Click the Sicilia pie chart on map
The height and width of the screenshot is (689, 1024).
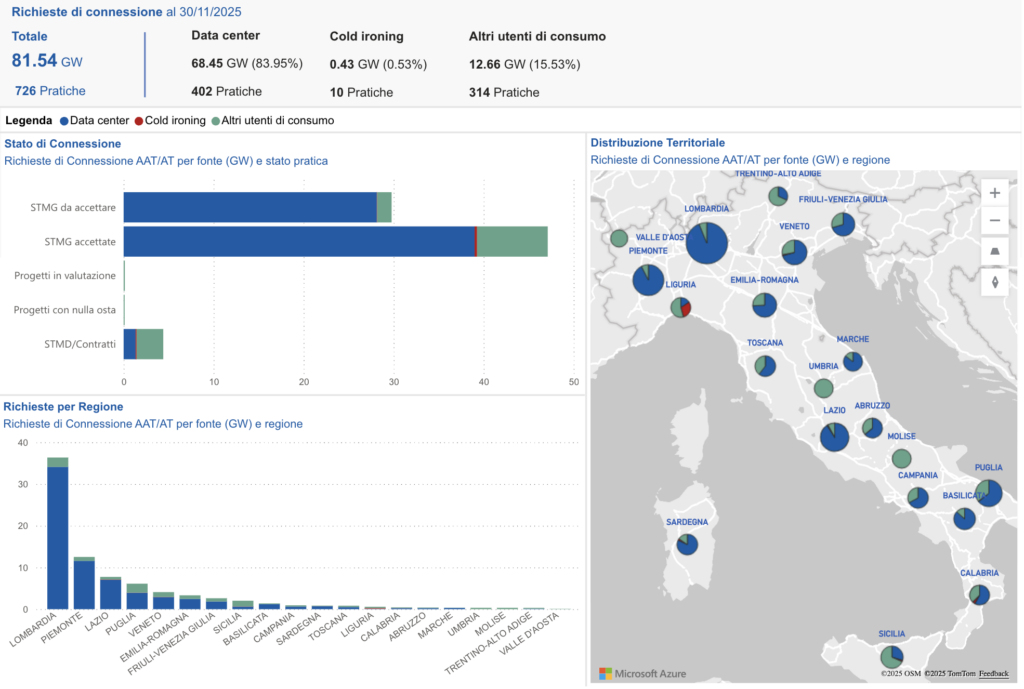point(891,656)
